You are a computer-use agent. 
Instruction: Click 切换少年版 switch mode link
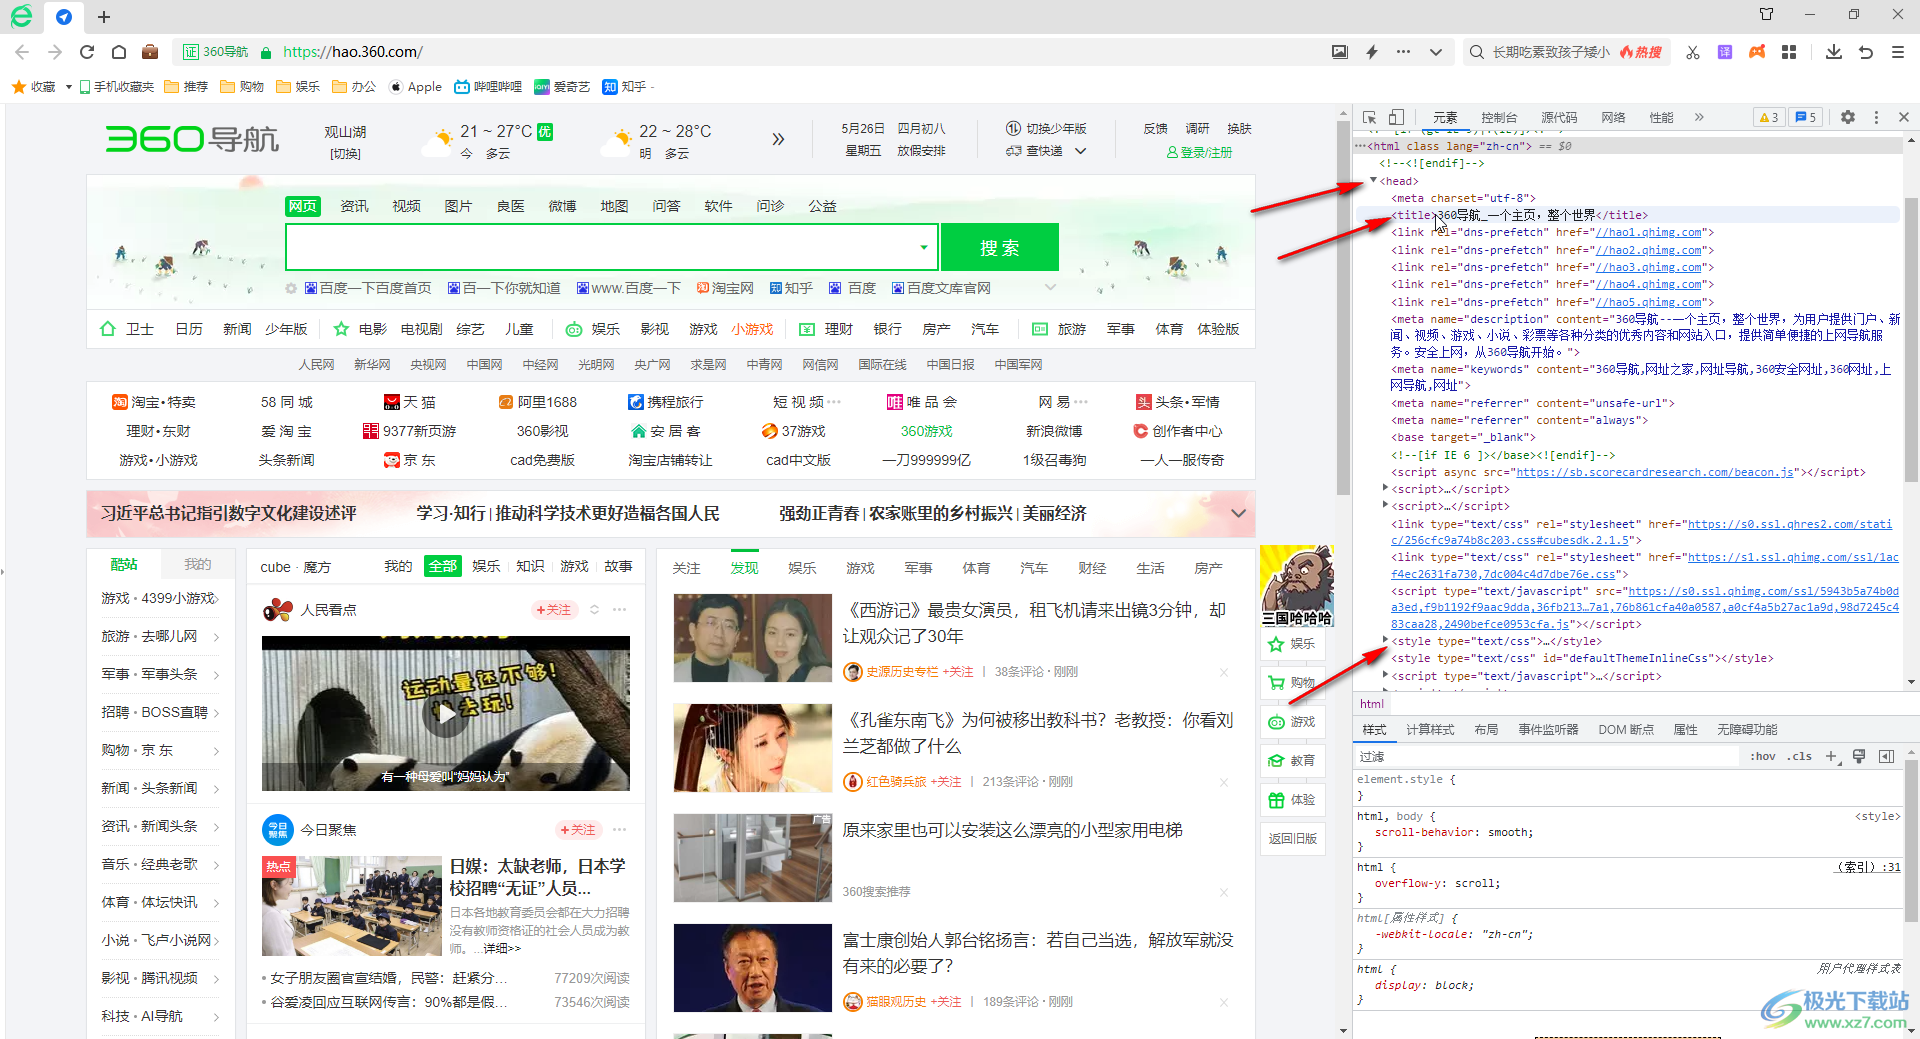1046,128
